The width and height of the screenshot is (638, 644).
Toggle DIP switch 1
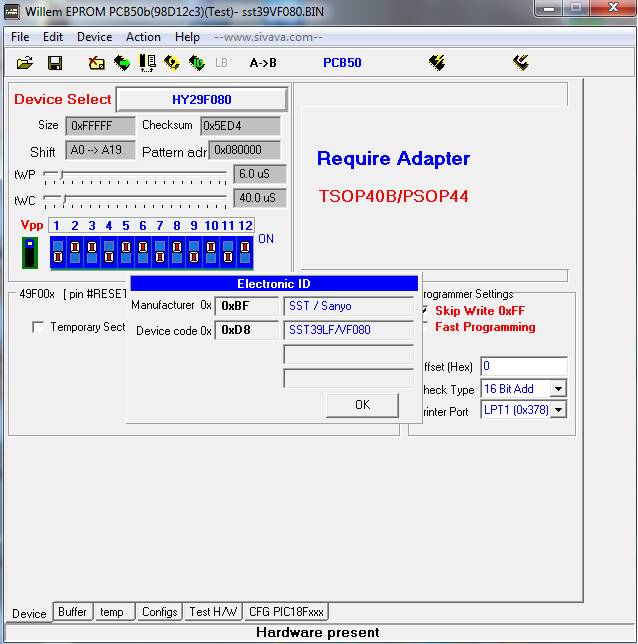click(x=58, y=252)
